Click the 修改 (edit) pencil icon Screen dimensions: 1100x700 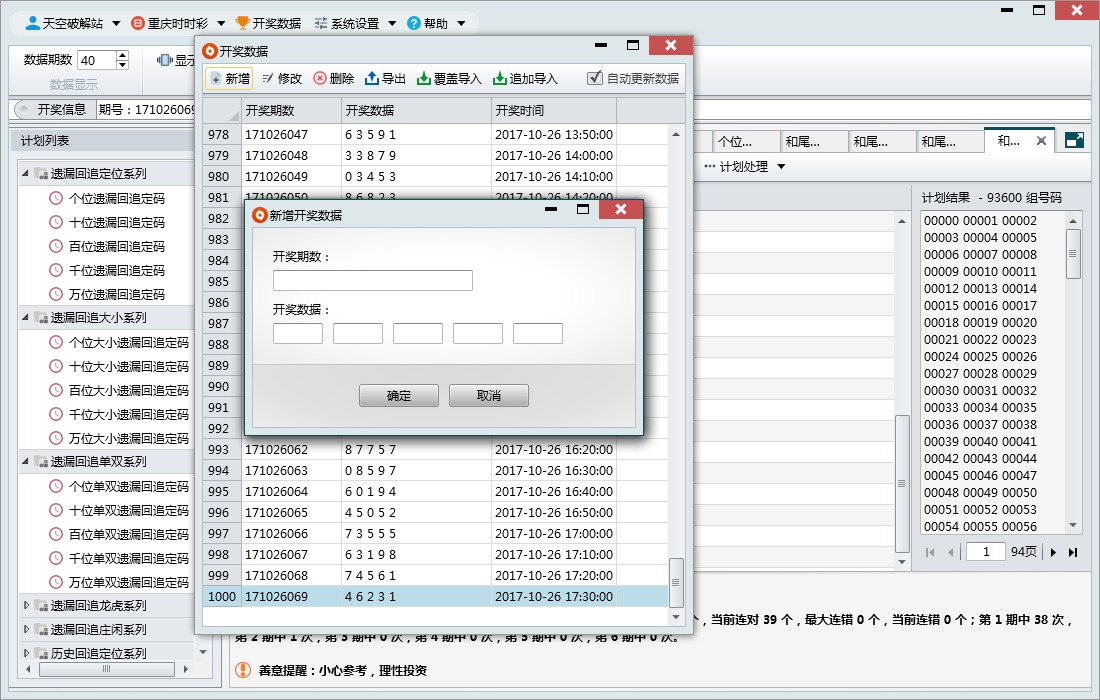(x=268, y=78)
